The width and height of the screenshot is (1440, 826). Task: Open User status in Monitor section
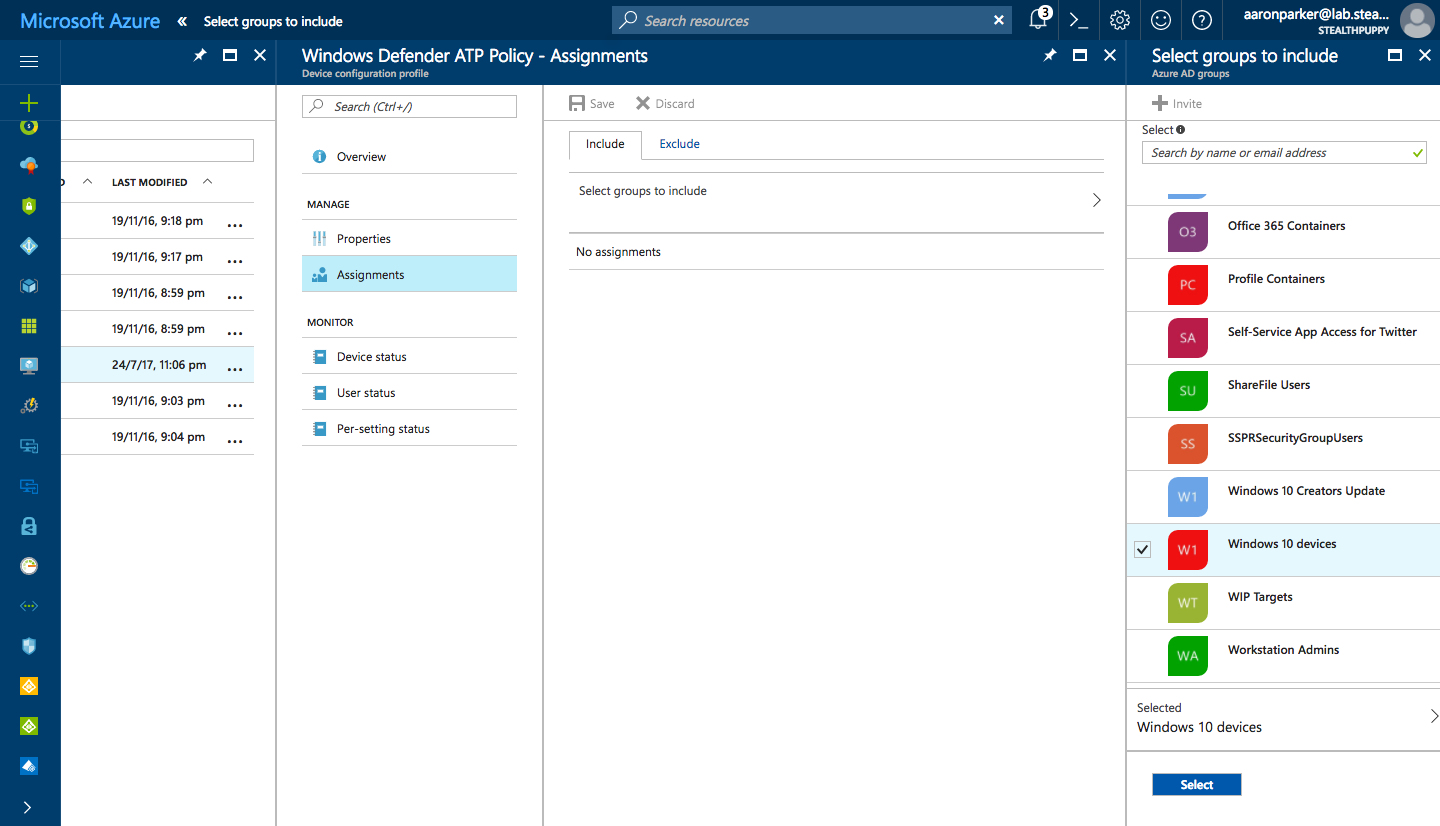(x=409, y=393)
